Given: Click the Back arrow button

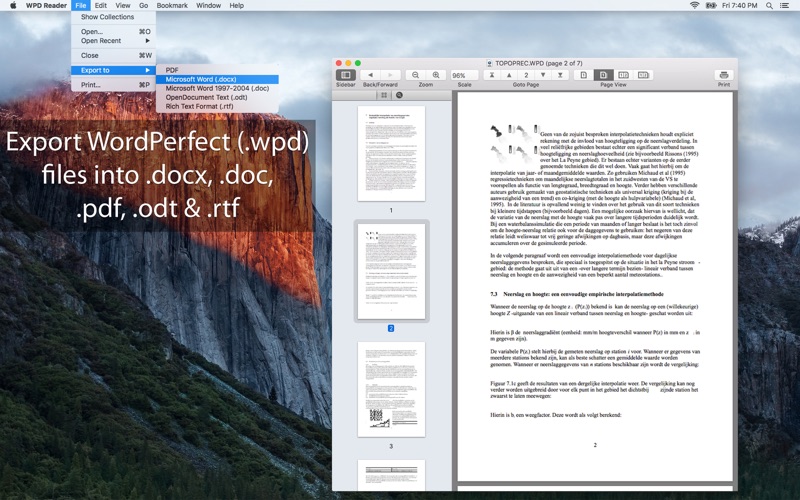Looking at the screenshot, I should coord(370,75).
